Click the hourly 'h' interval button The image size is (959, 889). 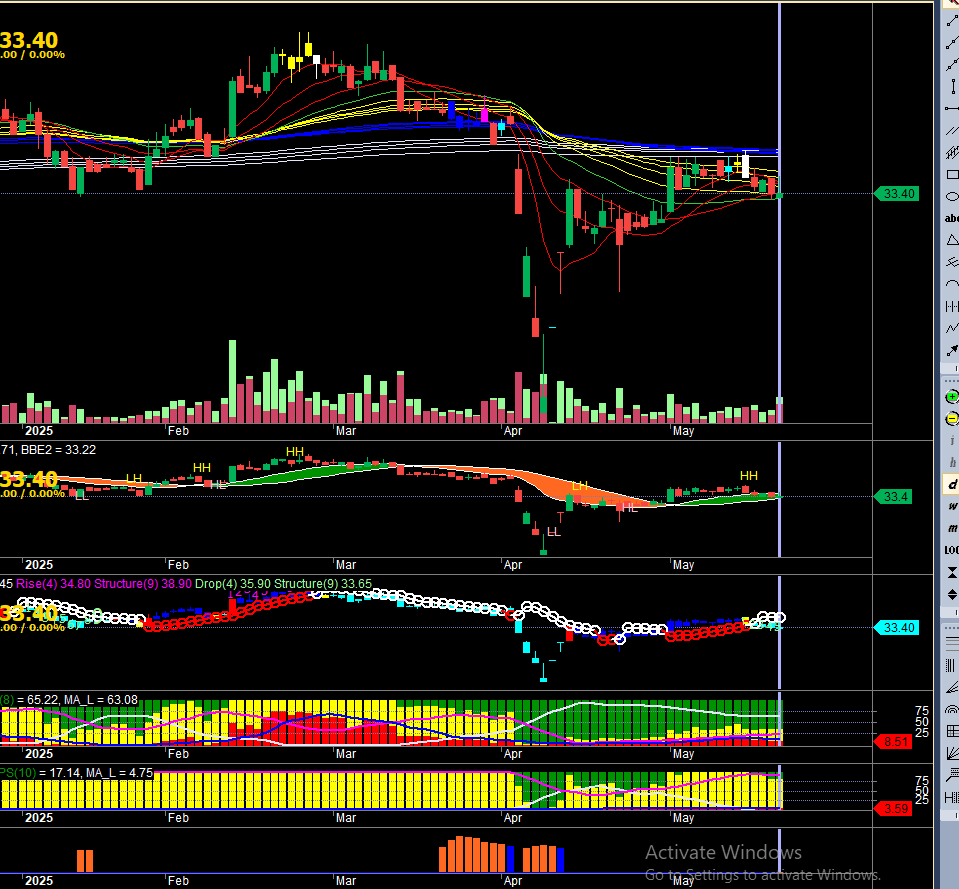tap(952, 462)
